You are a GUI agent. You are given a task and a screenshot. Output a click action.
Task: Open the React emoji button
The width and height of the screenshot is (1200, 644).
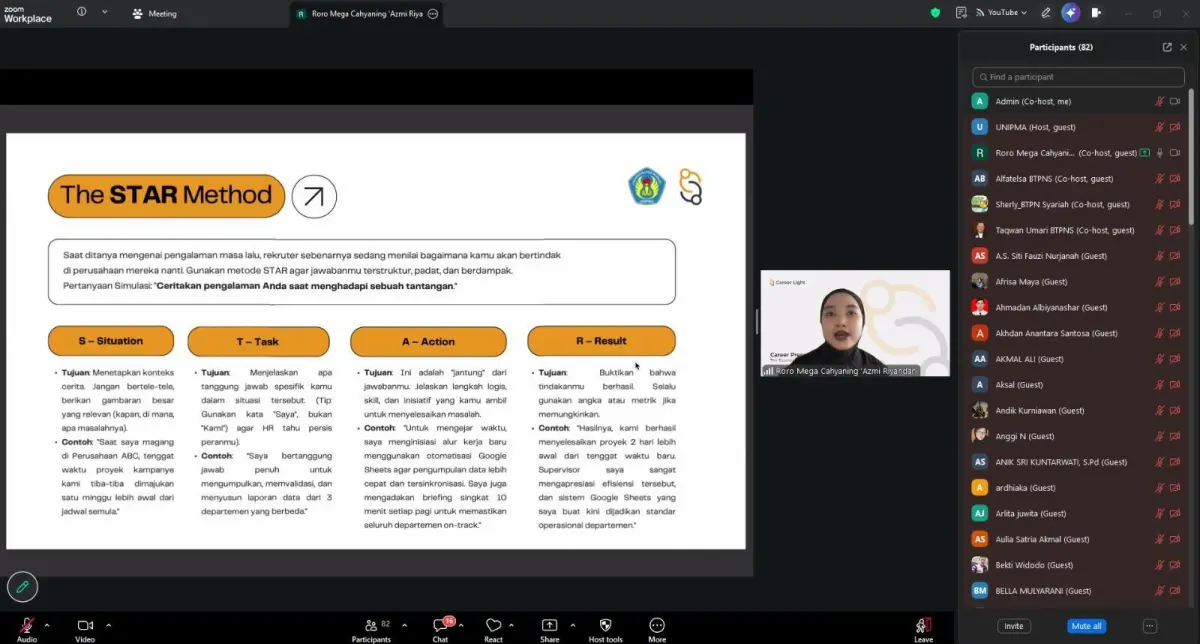point(493,629)
